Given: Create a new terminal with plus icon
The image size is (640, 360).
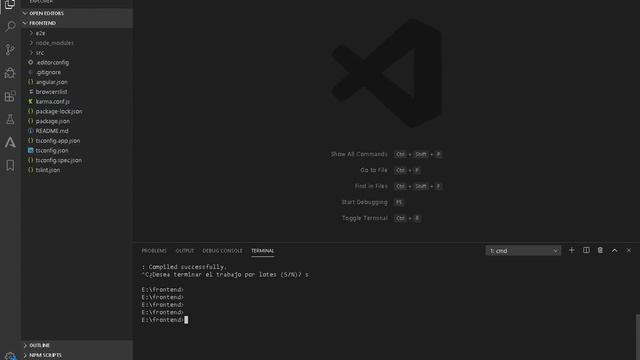Looking at the screenshot, I should [571, 250].
